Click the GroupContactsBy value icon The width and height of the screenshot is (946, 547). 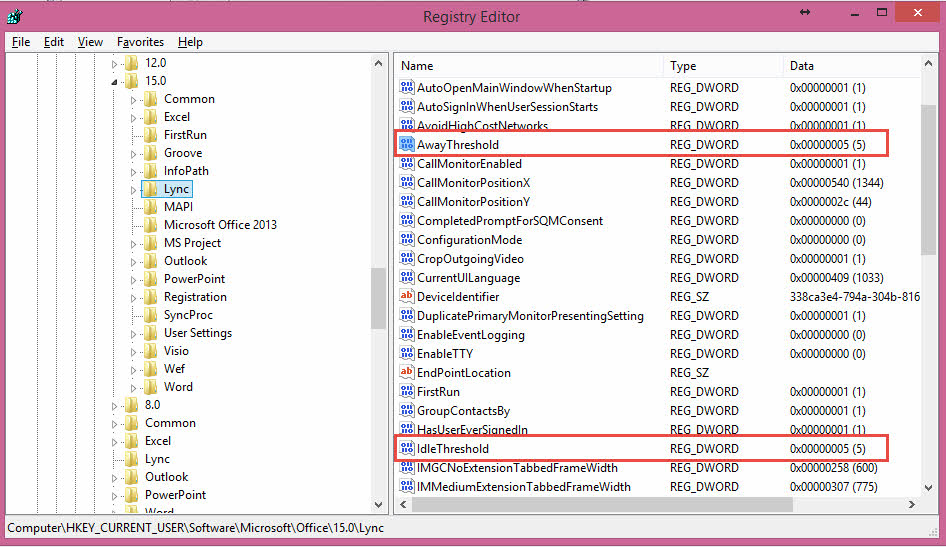click(407, 411)
